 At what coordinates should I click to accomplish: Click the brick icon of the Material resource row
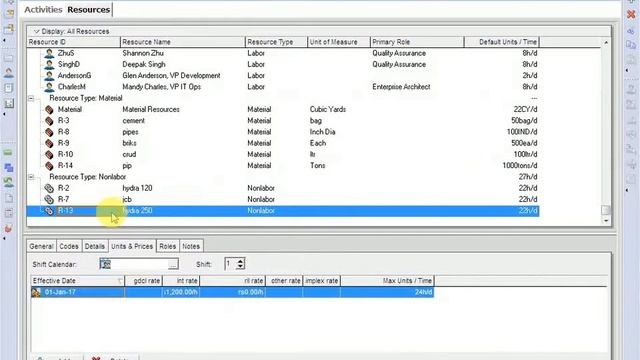point(49,110)
